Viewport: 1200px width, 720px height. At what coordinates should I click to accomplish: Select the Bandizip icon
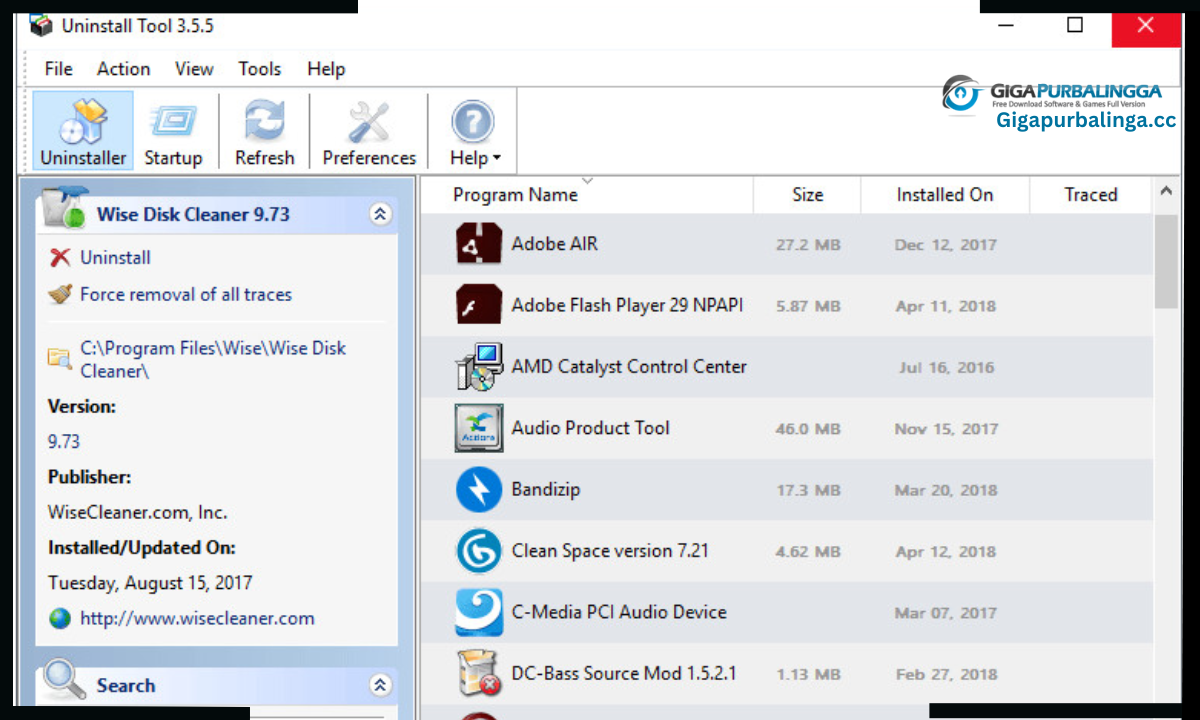(479, 490)
